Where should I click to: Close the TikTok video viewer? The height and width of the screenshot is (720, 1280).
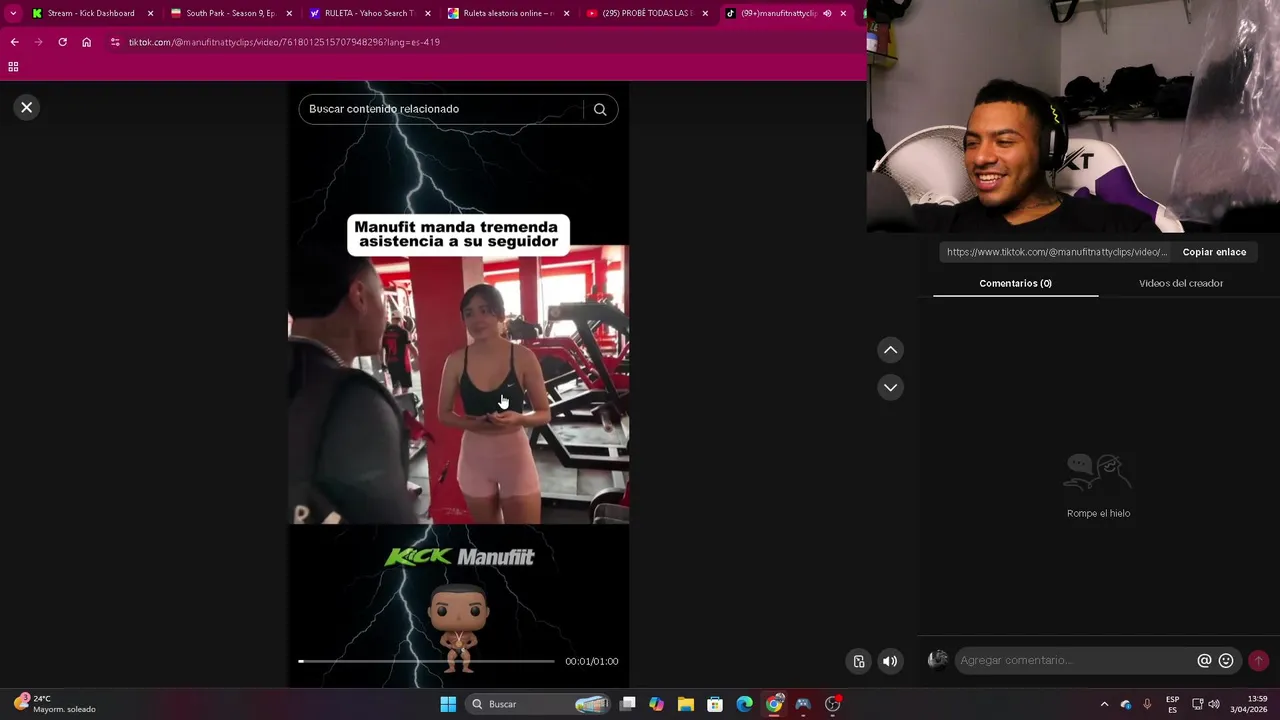[27, 107]
